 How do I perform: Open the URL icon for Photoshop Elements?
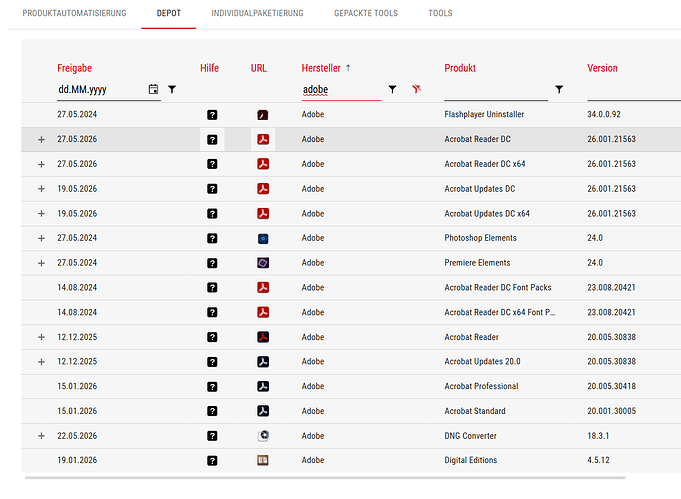tap(263, 238)
